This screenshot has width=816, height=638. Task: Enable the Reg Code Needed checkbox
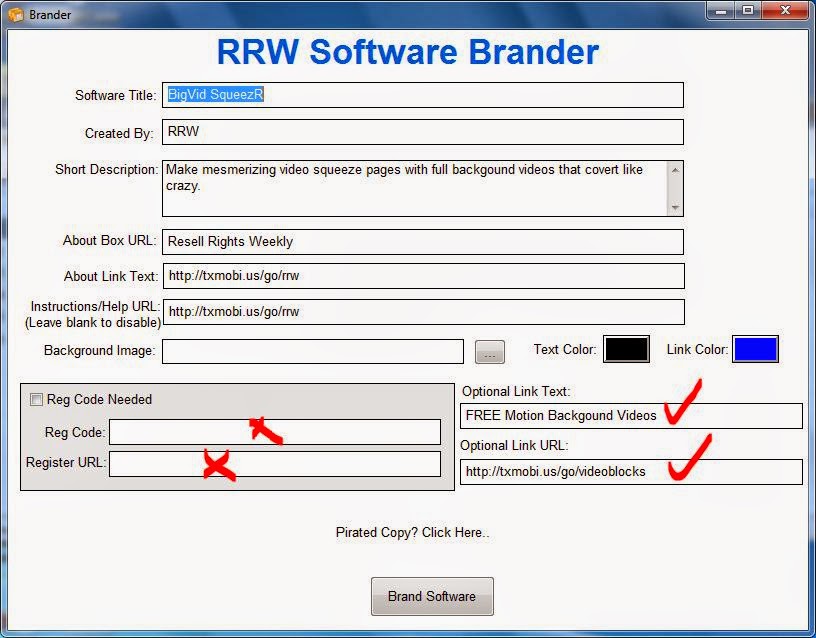click(36, 400)
